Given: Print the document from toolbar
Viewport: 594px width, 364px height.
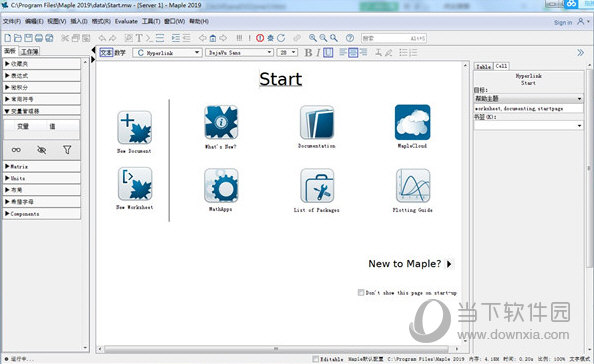Looking at the screenshot, I should [39, 38].
